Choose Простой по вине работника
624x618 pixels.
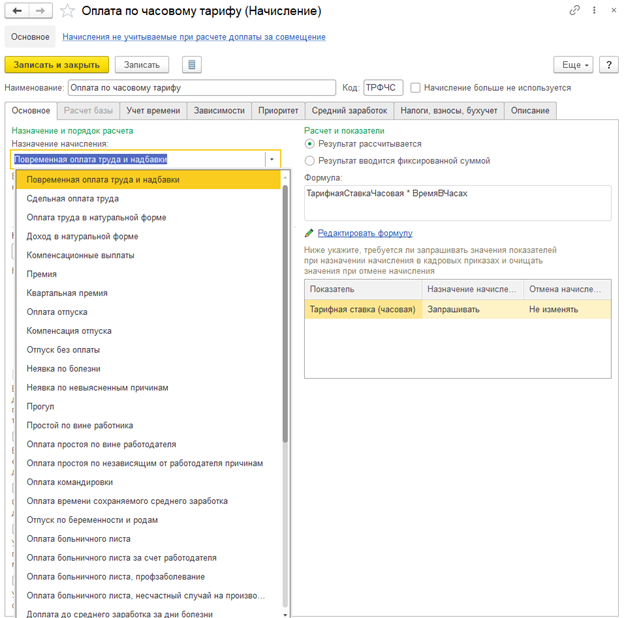point(148,425)
